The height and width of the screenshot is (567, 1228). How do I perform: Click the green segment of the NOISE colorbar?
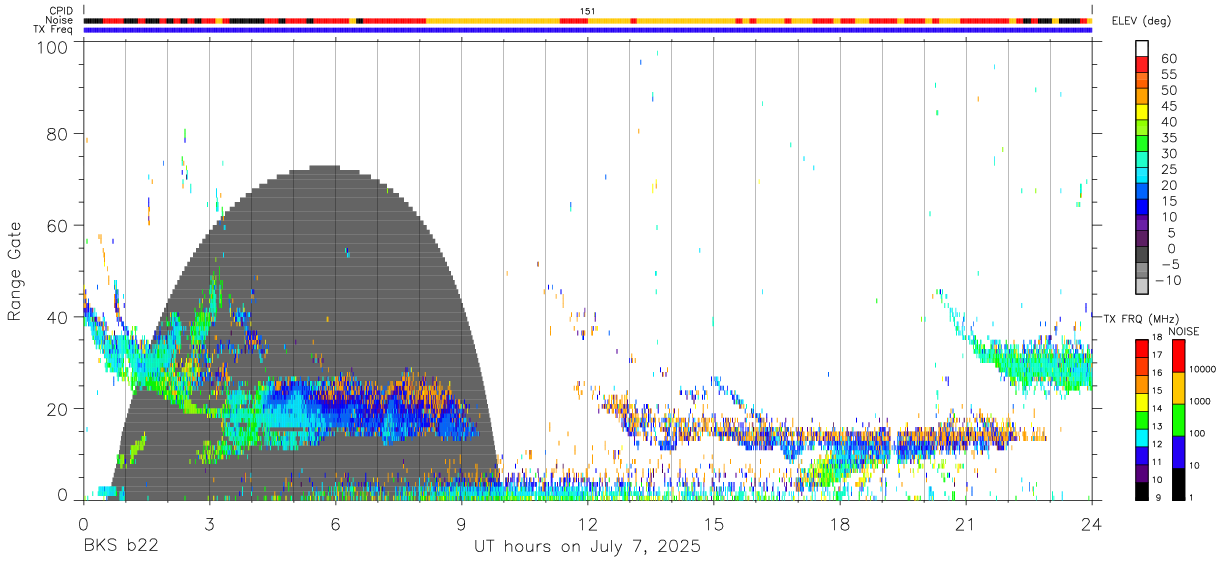click(1179, 419)
